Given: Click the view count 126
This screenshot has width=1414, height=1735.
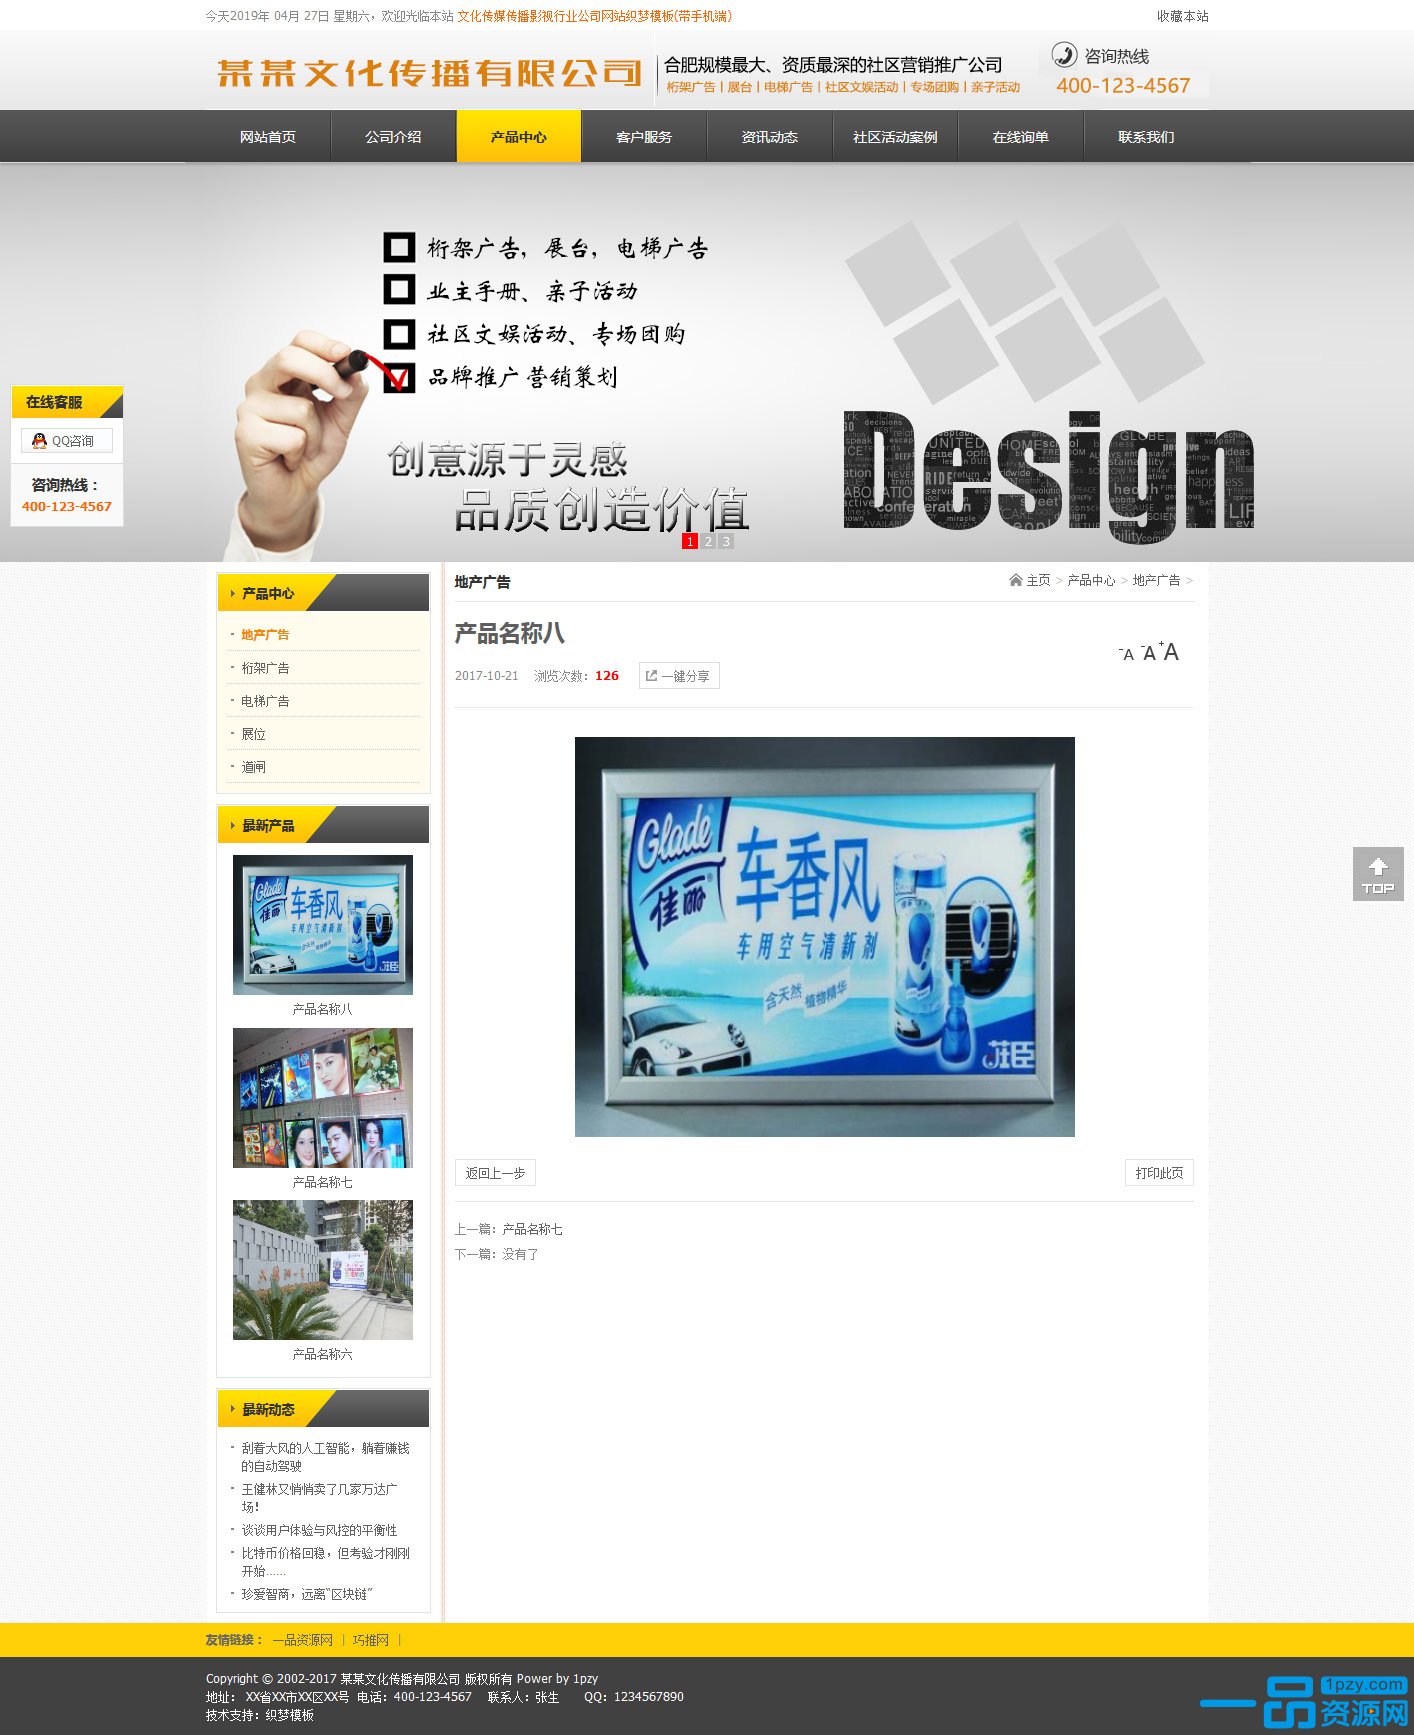Looking at the screenshot, I should point(607,676).
